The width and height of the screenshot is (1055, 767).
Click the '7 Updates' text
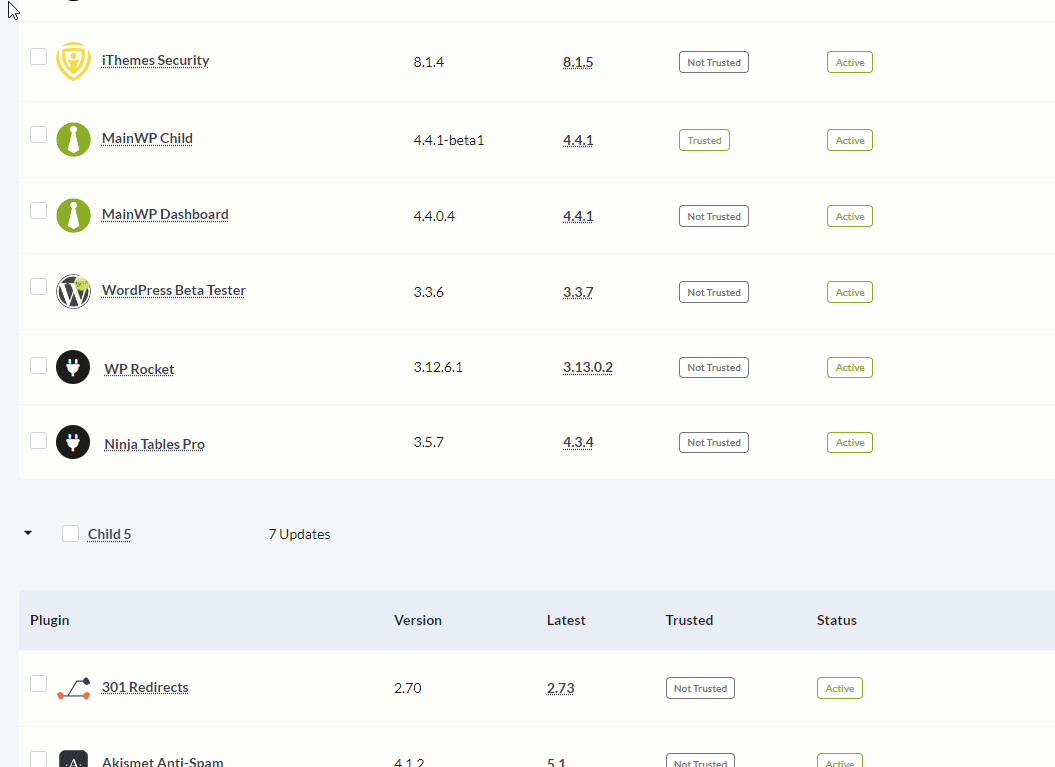[x=299, y=534]
